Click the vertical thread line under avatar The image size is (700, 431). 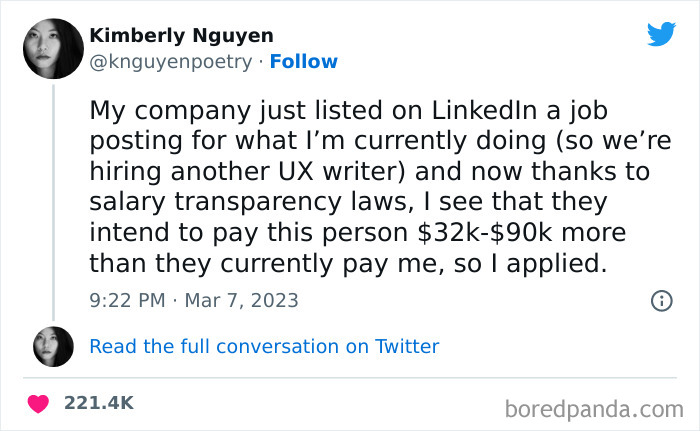click(52, 200)
